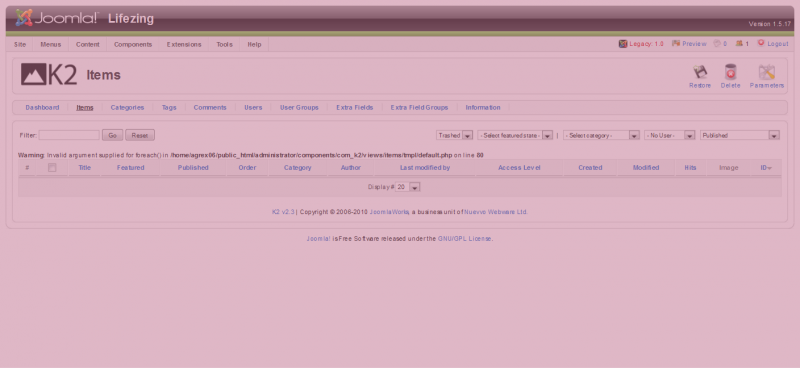Open the Joomla! footer link
Image resolution: width=800 pixels, height=368 pixels.
318,239
